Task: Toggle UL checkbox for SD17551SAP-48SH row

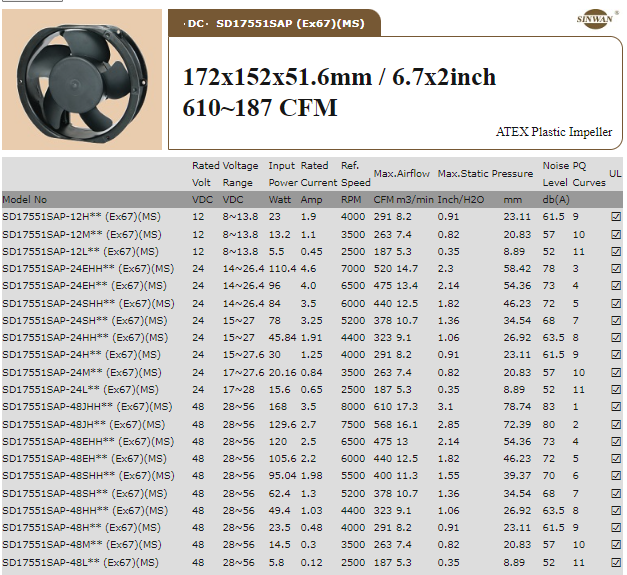Action: [x=615, y=493]
